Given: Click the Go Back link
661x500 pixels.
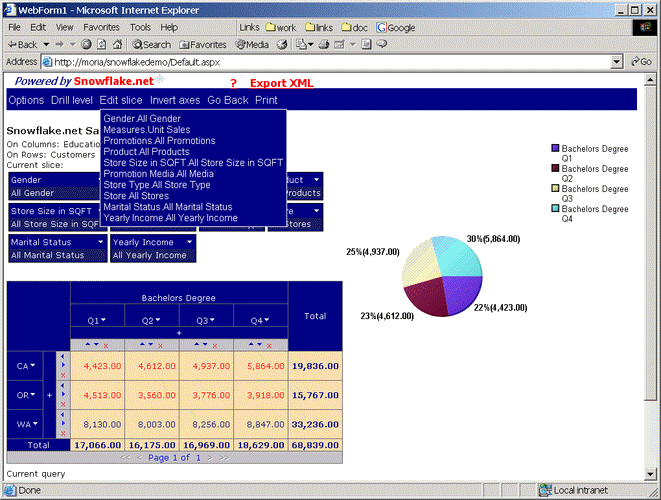Looking at the screenshot, I should [x=228, y=100].
